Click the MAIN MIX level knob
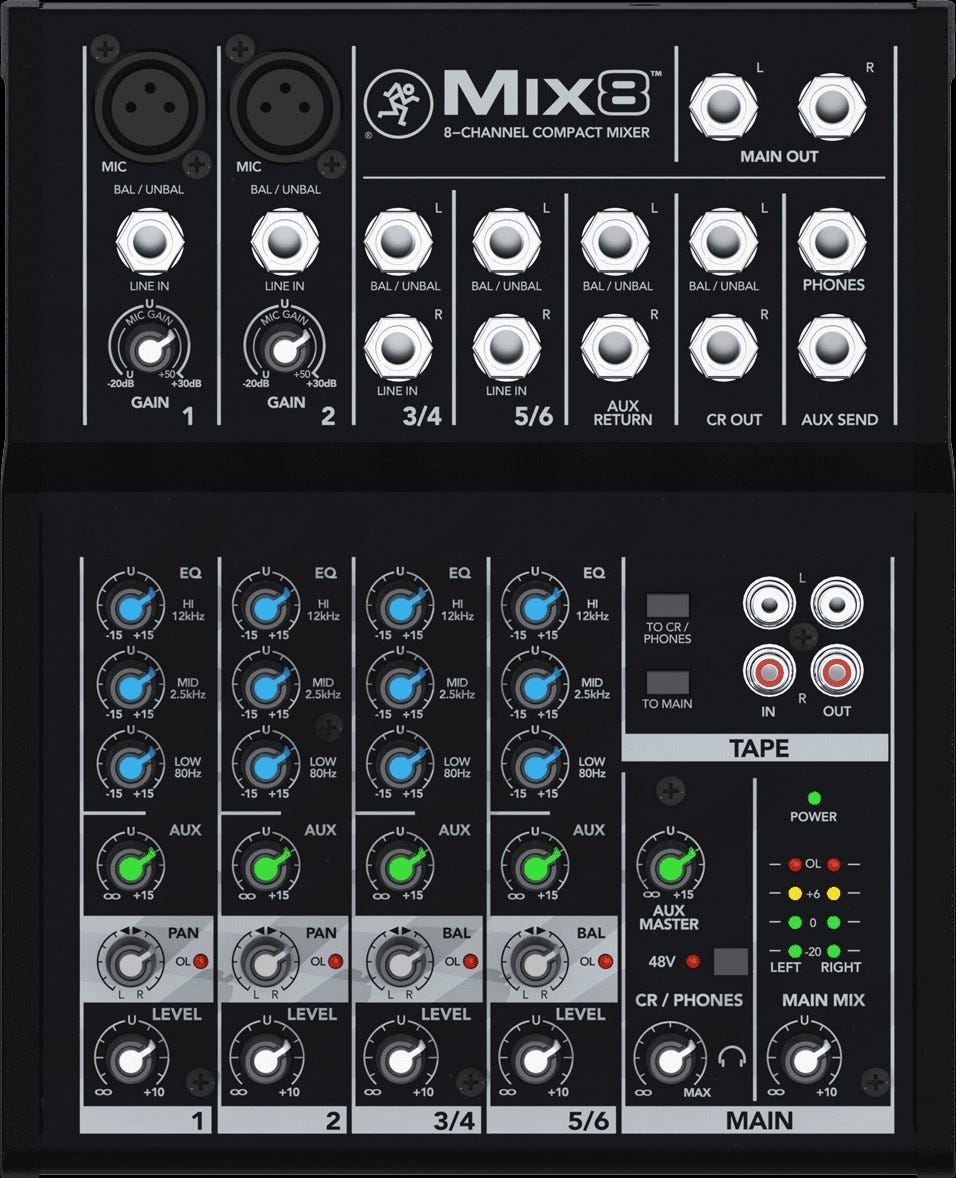The image size is (956, 1178). click(x=804, y=1060)
